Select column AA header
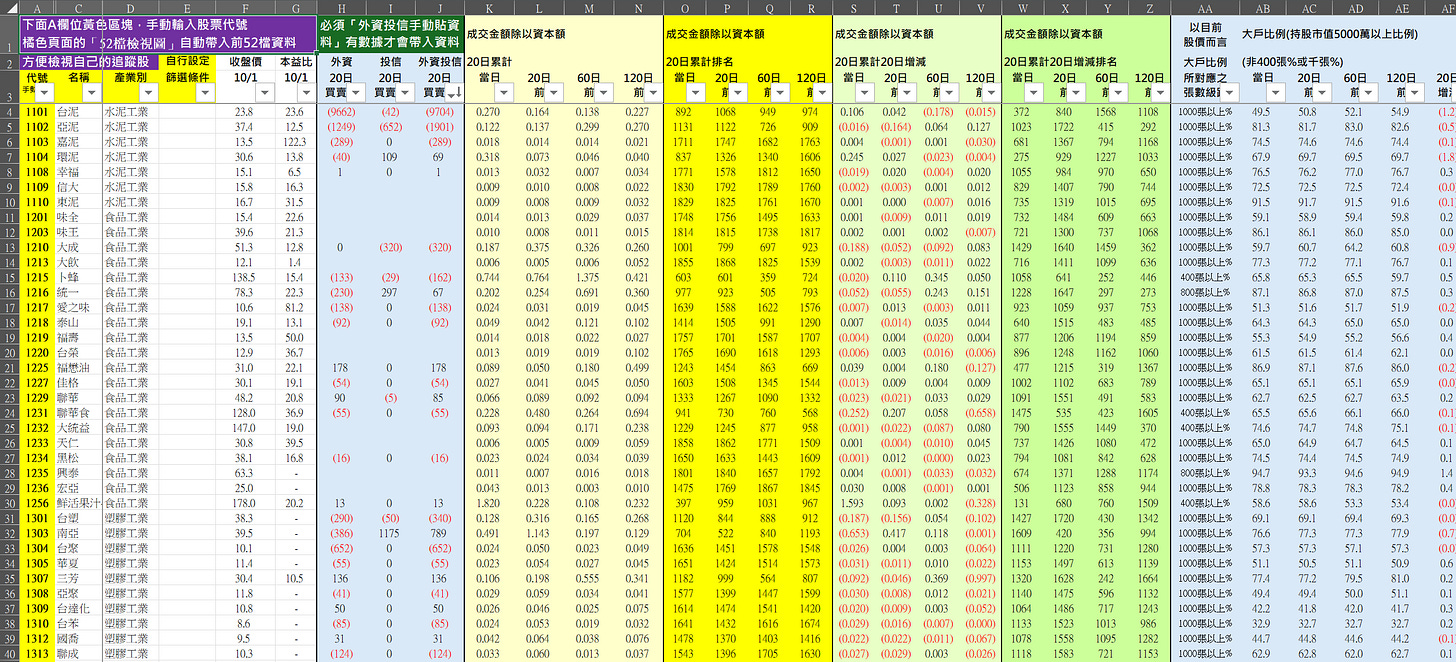This screenshot has width=1456, height=662. (x=1204, y=6)
